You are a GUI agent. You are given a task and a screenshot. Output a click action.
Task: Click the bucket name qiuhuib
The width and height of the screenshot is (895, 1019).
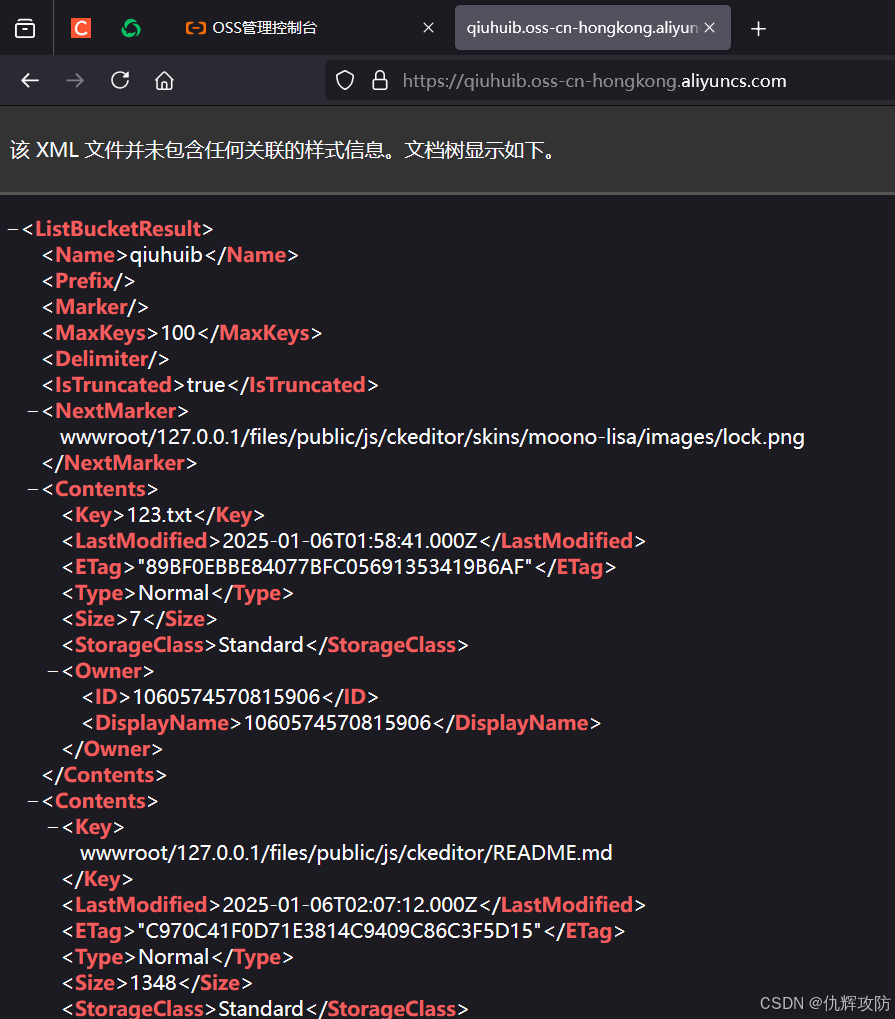click(x=166, y=255)
